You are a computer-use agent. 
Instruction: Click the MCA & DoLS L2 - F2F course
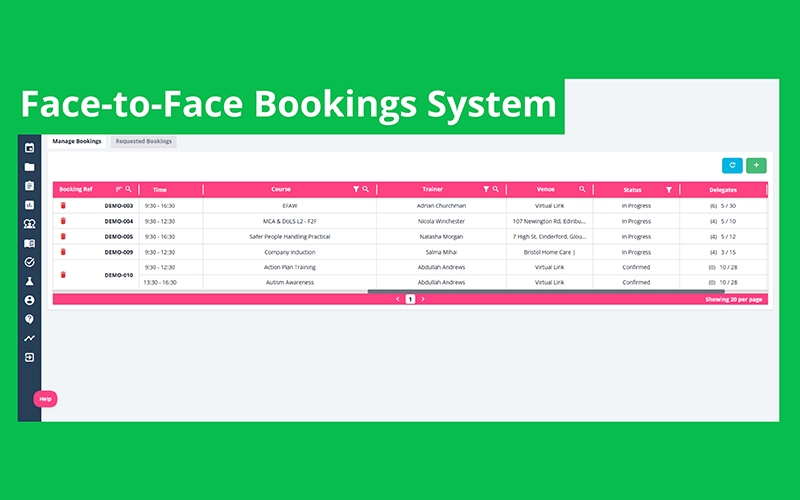pyautogui.click(x=290, y=221)
